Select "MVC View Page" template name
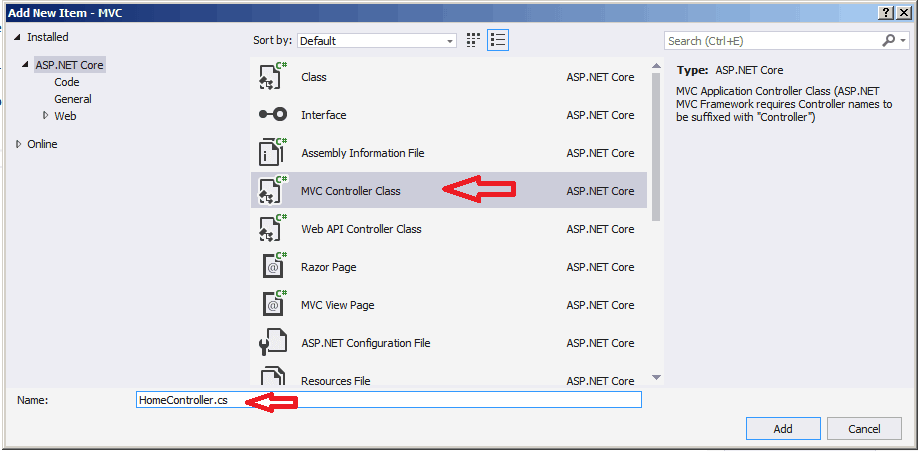 [338, 305]
